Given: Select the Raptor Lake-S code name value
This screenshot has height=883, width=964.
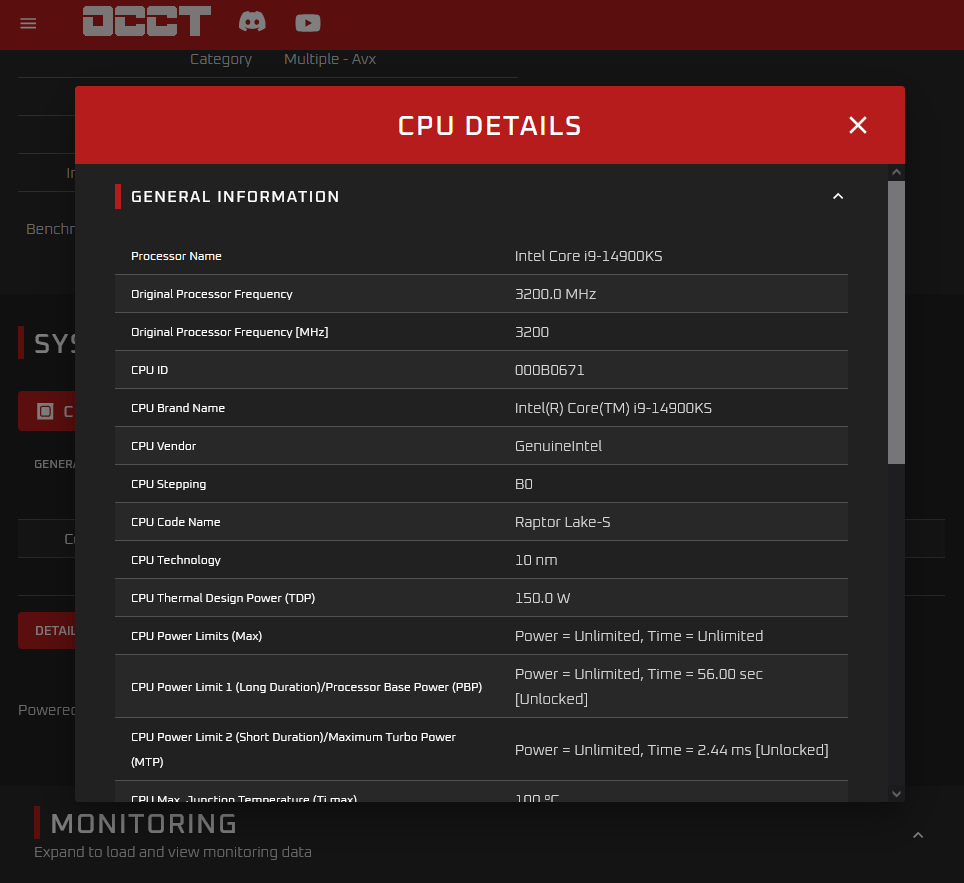Looking at the screenshot, I should [x=563, y=522].
